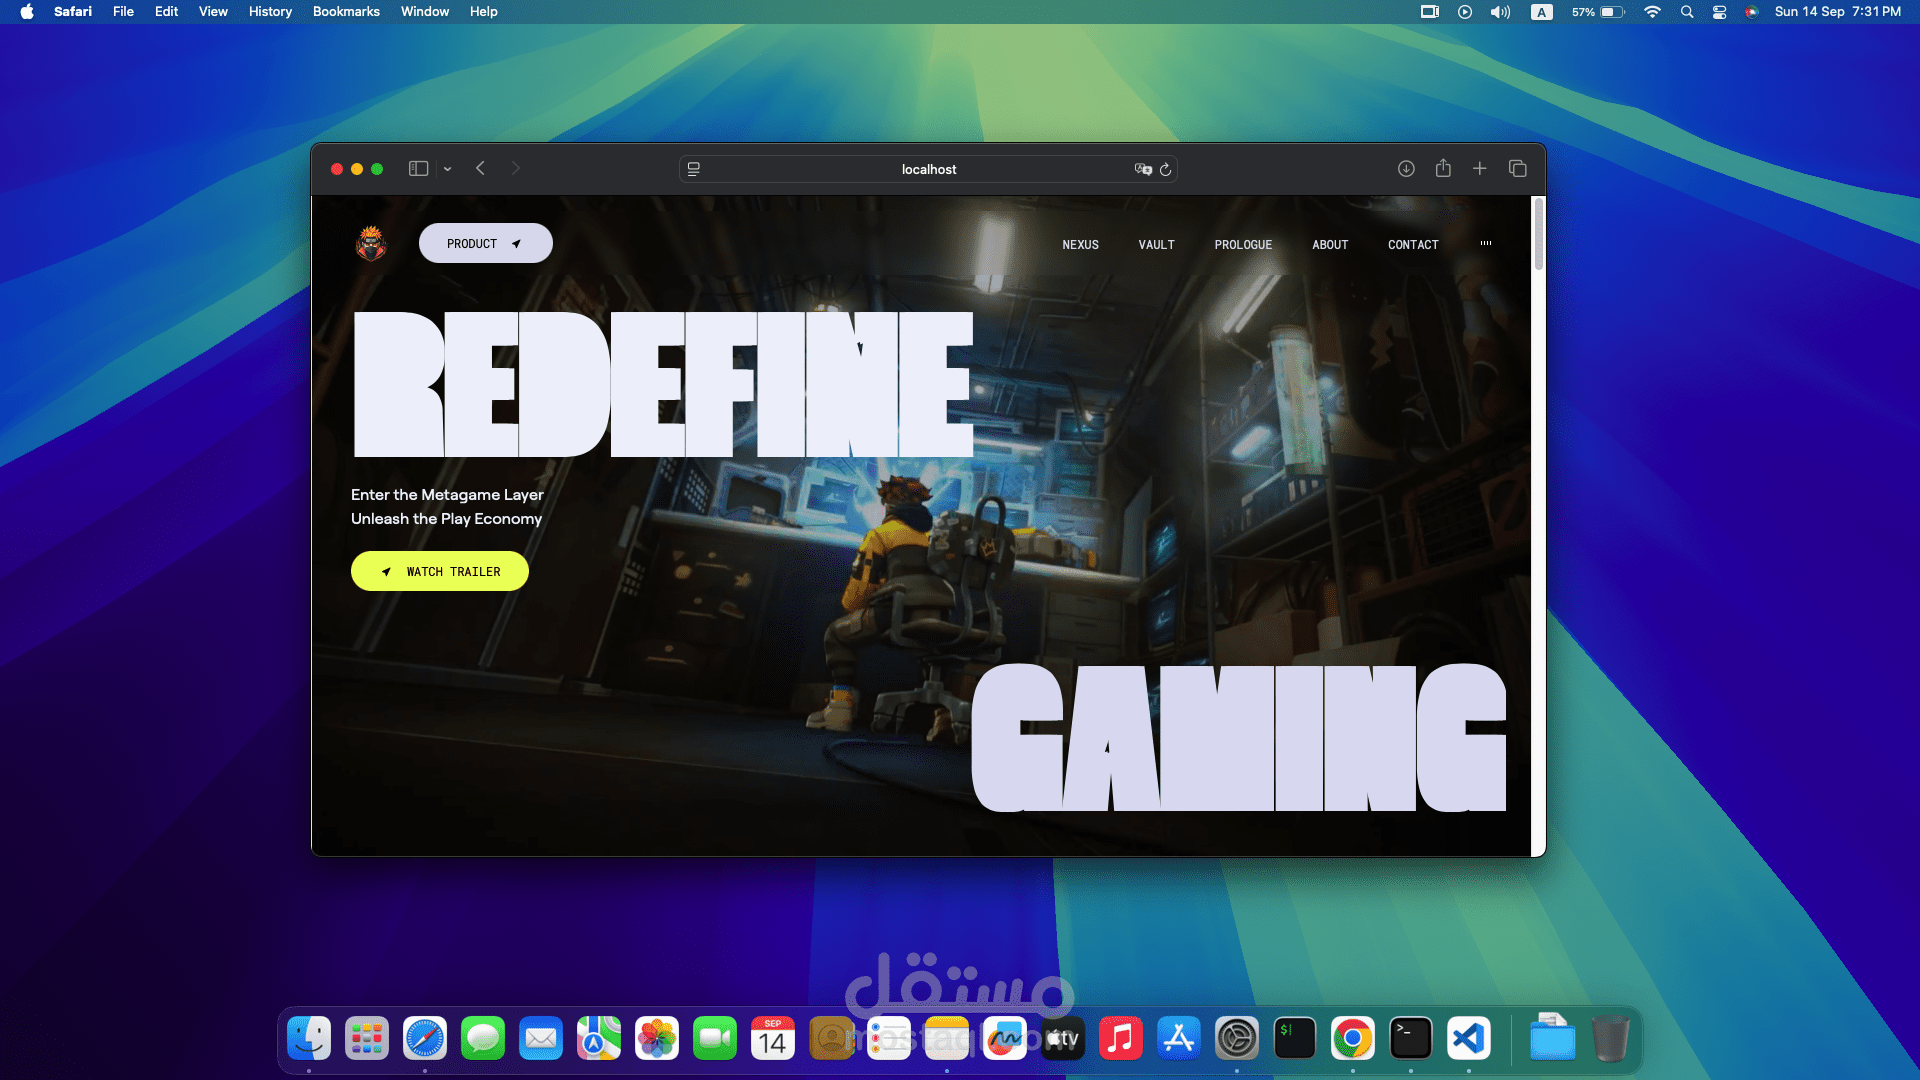Toggle the Safari sidebar icon

(418, 169)
